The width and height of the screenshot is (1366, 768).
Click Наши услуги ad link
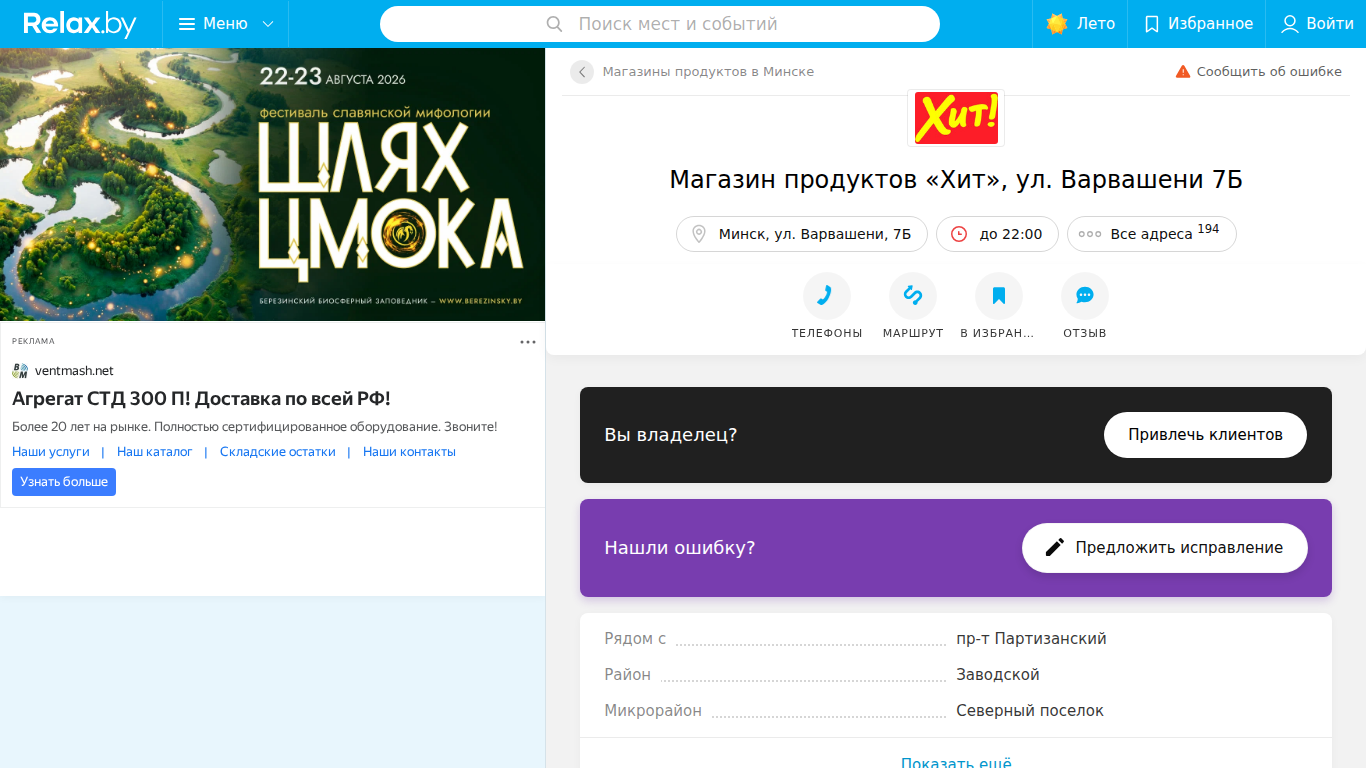click(x=51, y=452)
